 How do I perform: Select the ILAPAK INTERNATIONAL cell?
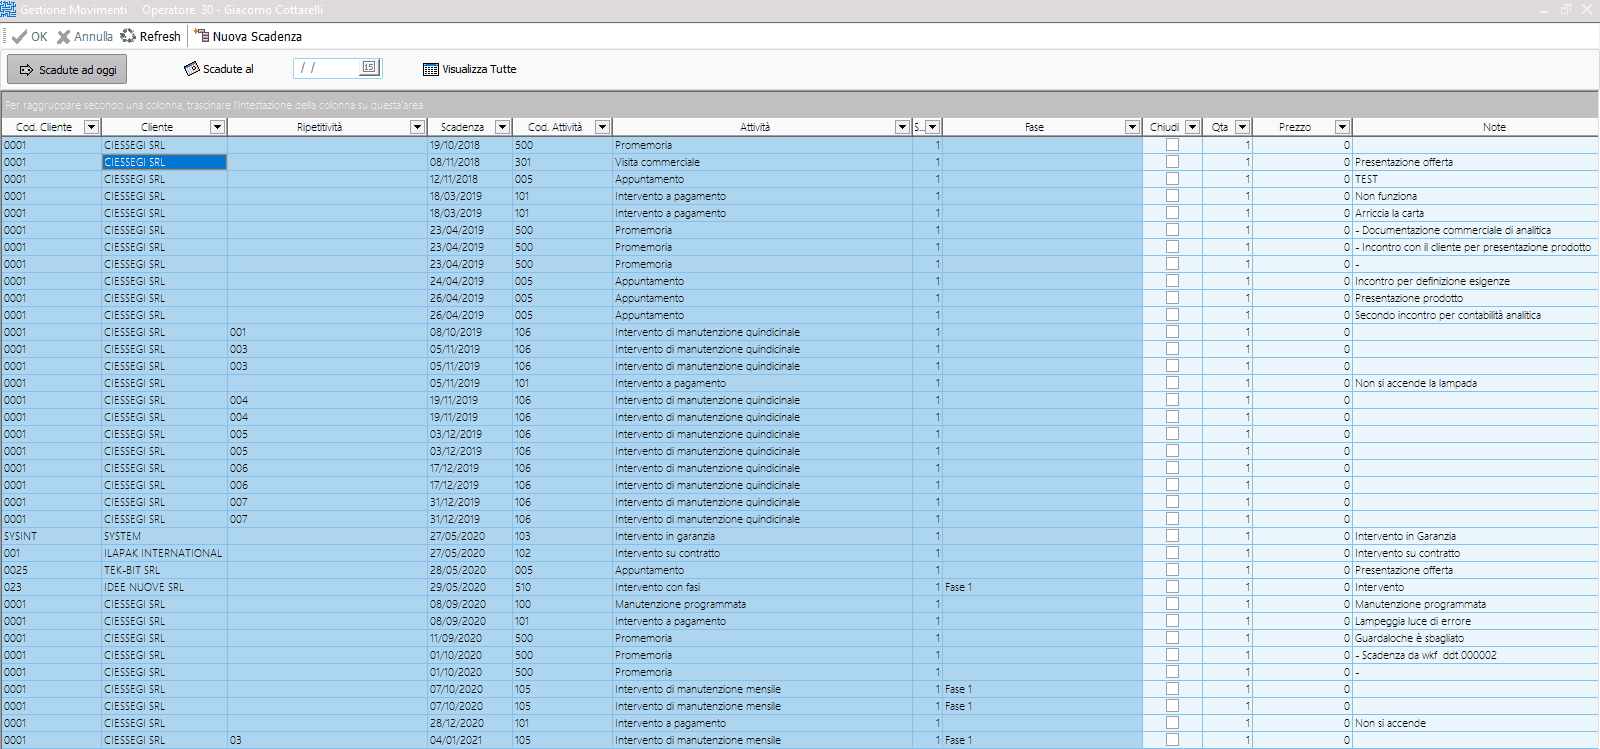click(x=164, y=553)
